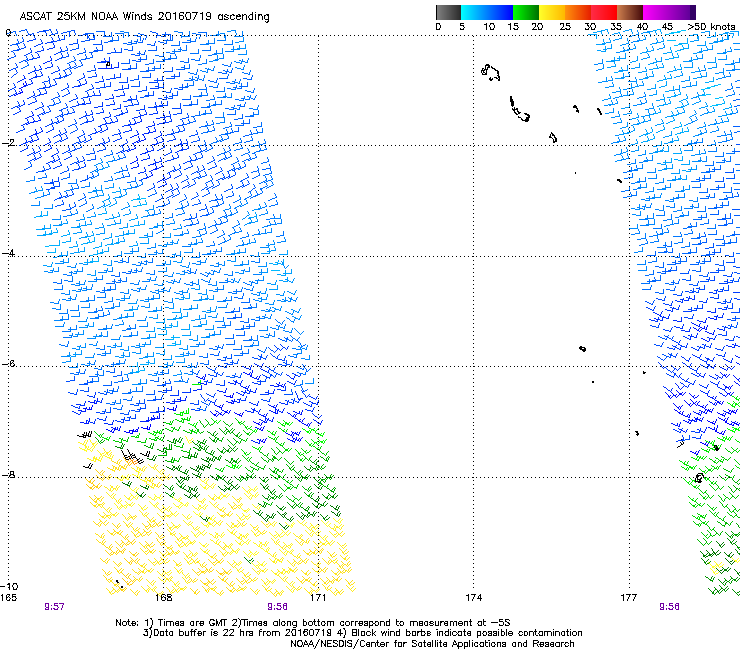The width and height of the screenshot is (740, 650).
Task: Click the island outline on the -8 line
Action: point(699,478)
